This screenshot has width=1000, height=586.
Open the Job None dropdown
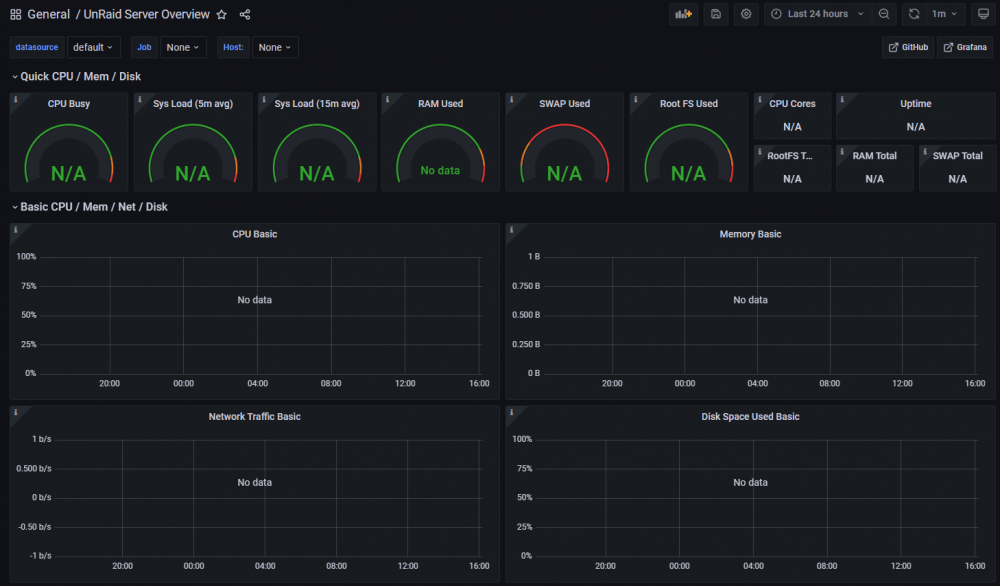(x=183, y=47)
